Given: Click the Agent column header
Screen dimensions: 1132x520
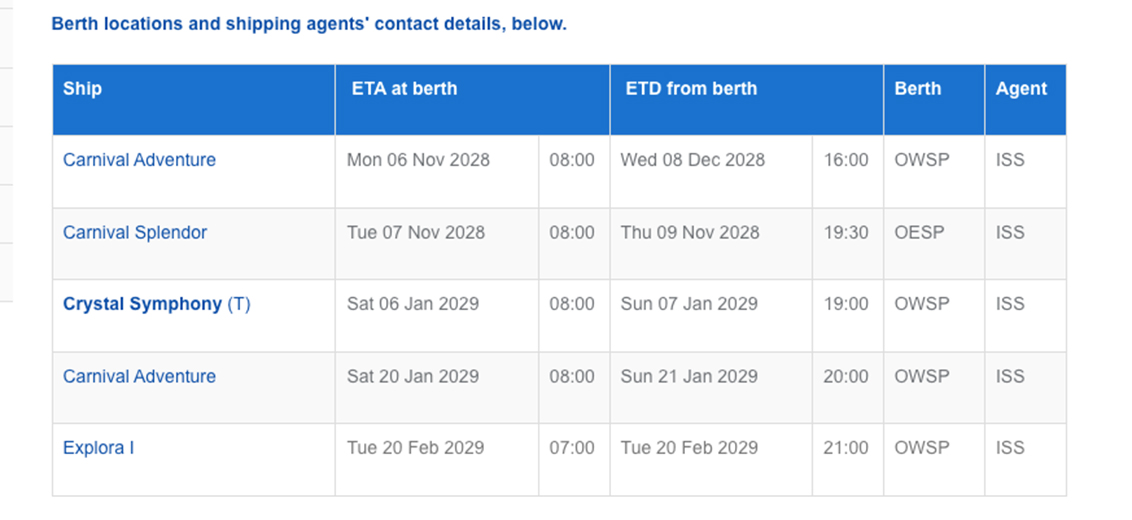Looking at the screenshot, I should click(1021, 88).
